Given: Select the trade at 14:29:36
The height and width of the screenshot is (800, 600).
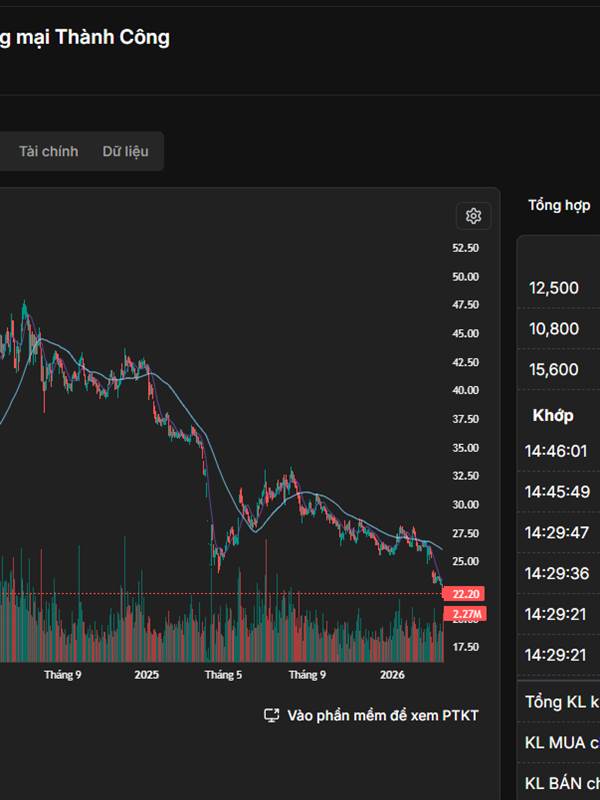Looking at the screenshot, I should coord(557,574).
